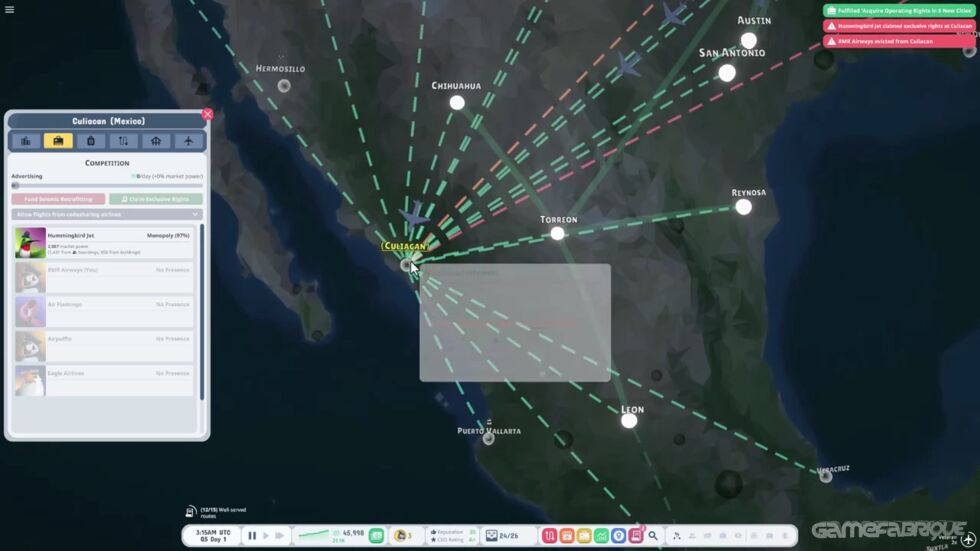Pause the game simulation
980x551 pixels.
252,535
